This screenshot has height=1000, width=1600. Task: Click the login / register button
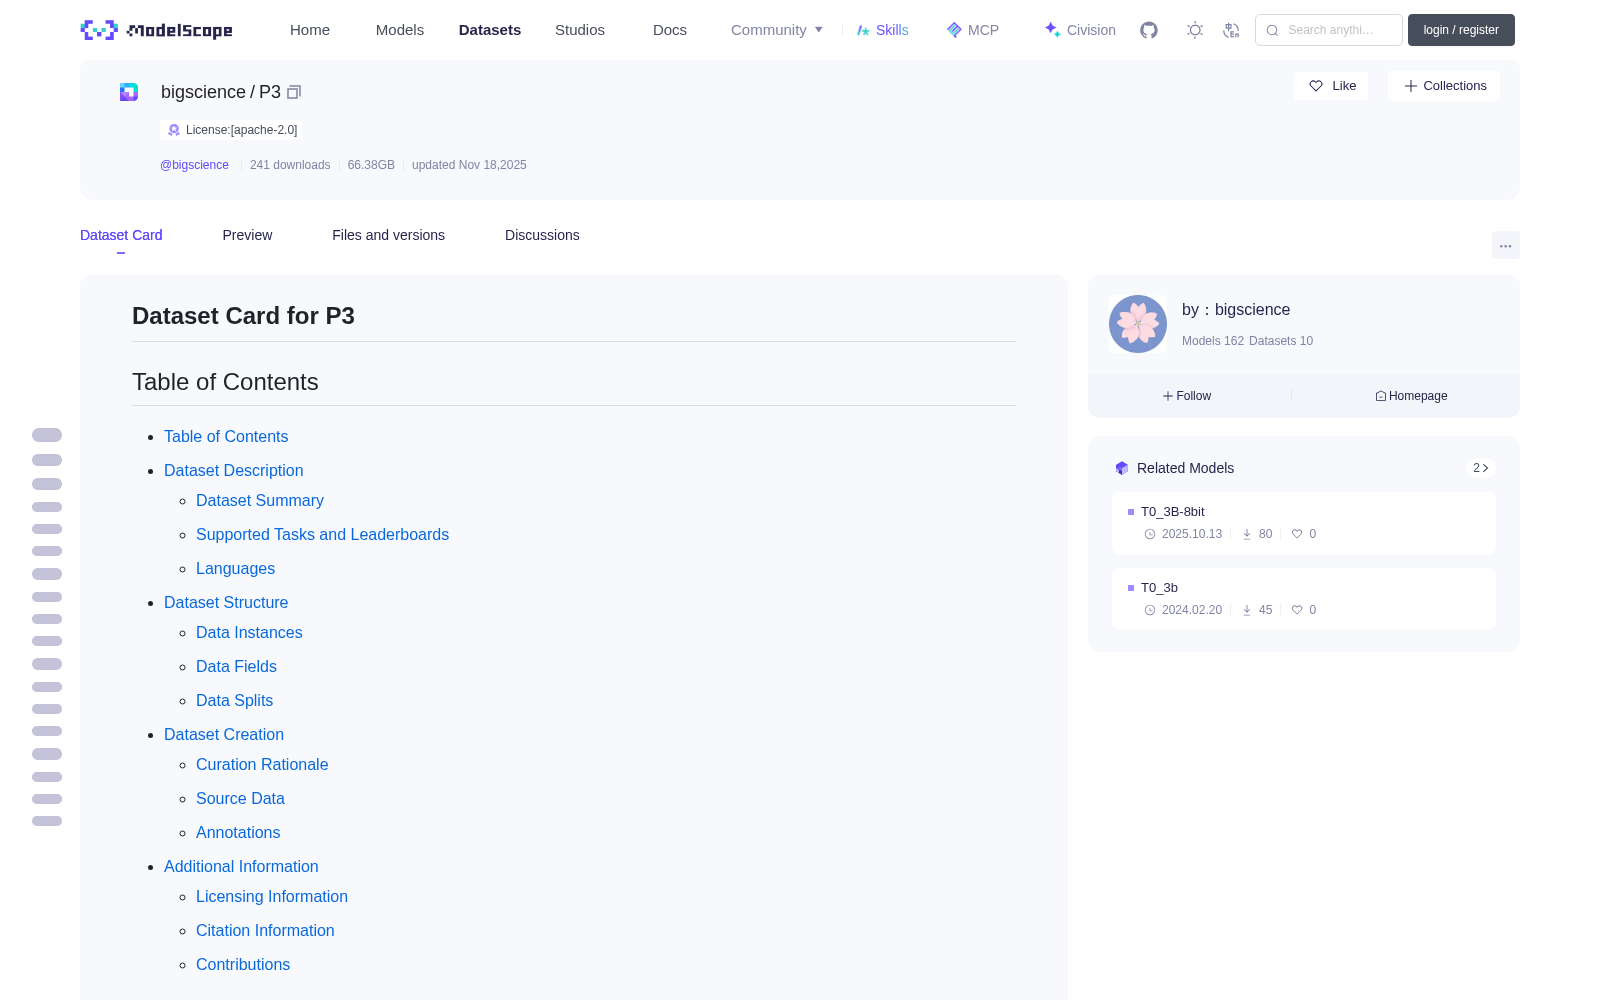1461,30
